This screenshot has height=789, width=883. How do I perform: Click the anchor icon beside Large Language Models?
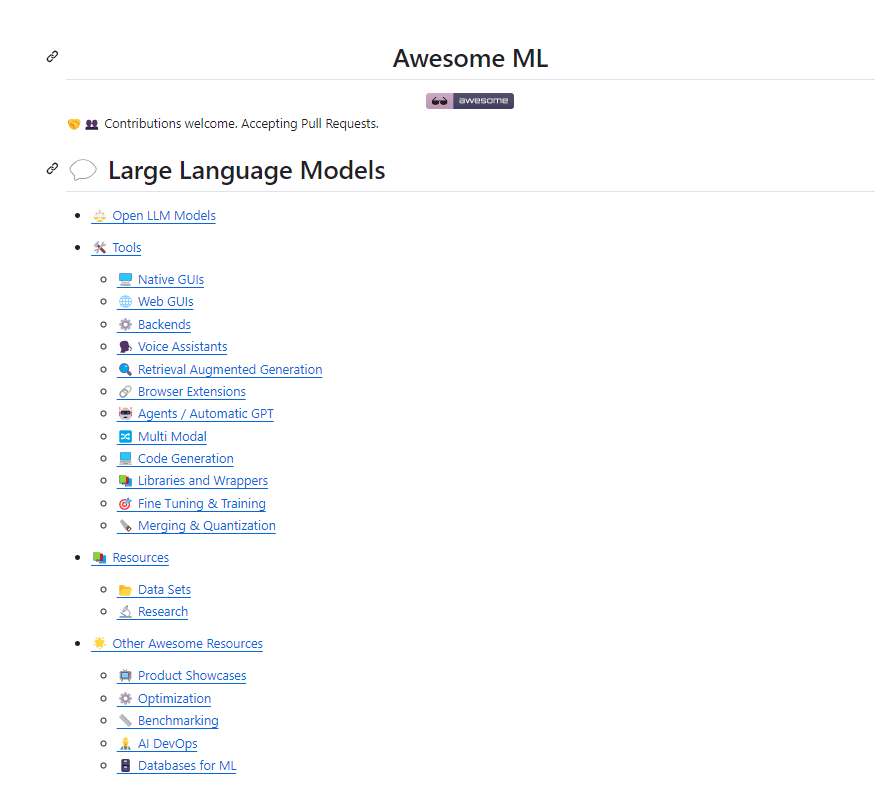[x=51, y=168]
